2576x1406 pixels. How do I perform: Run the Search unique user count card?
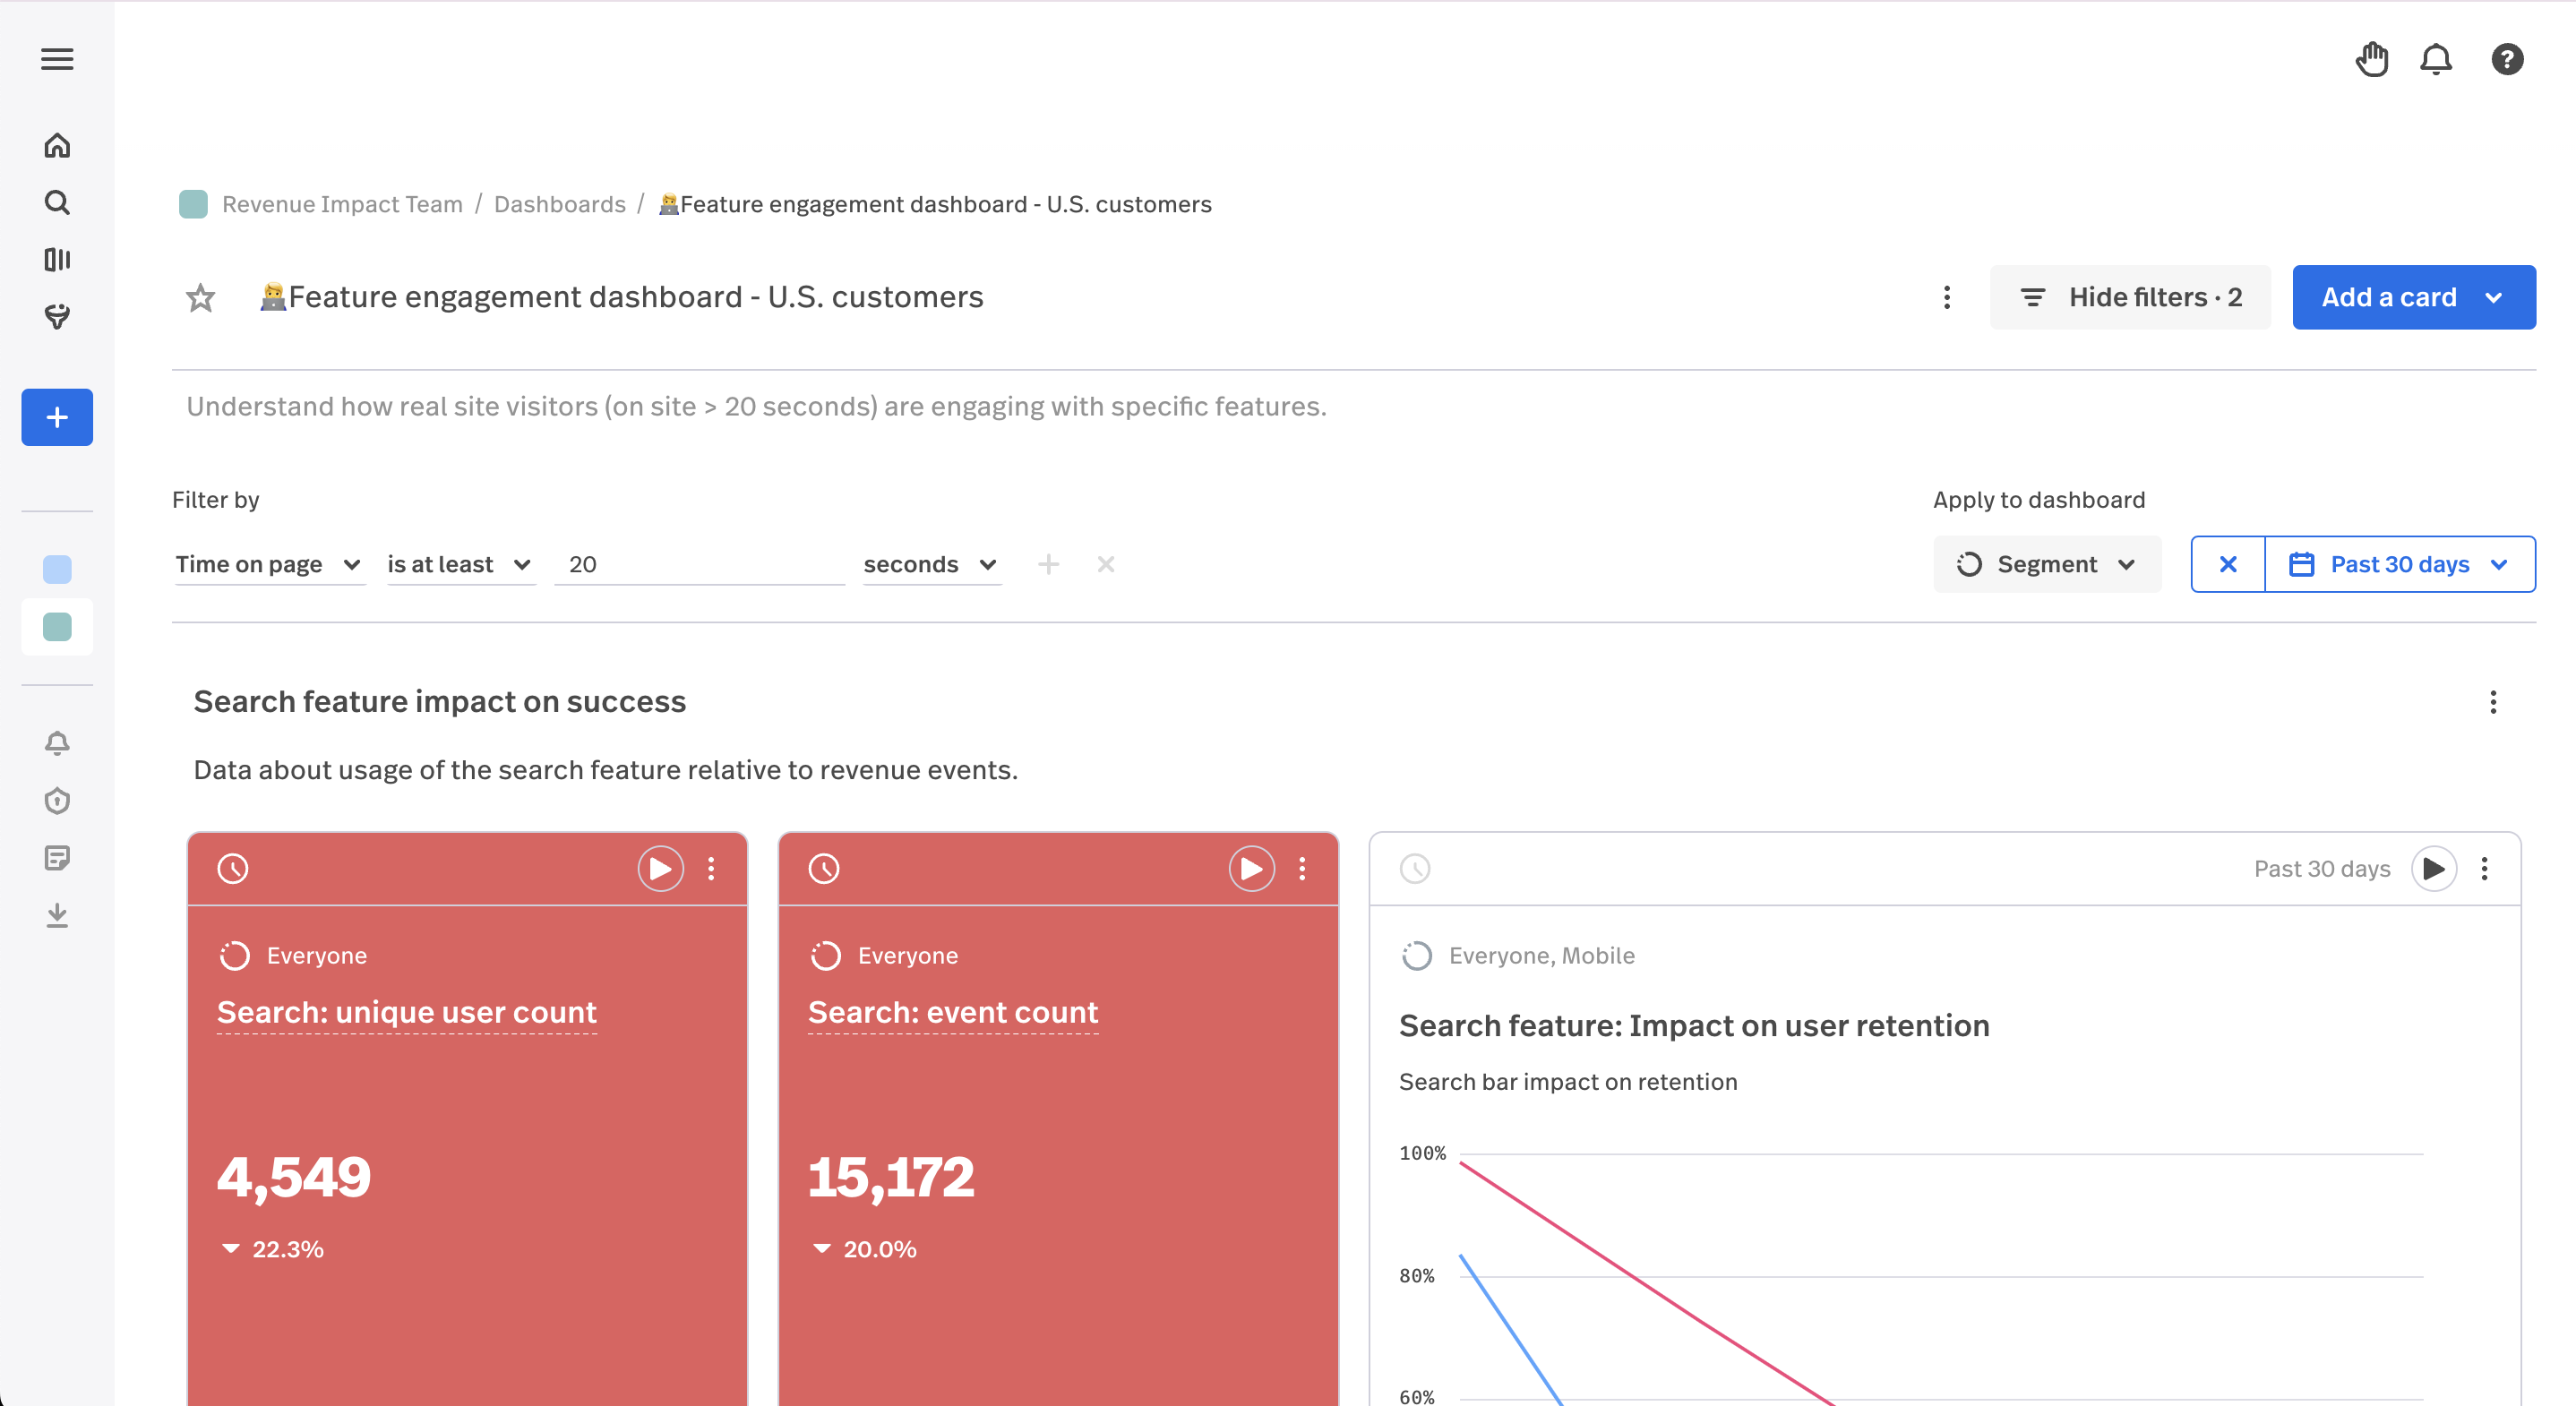pyautogui.click(x=659, y=868)
